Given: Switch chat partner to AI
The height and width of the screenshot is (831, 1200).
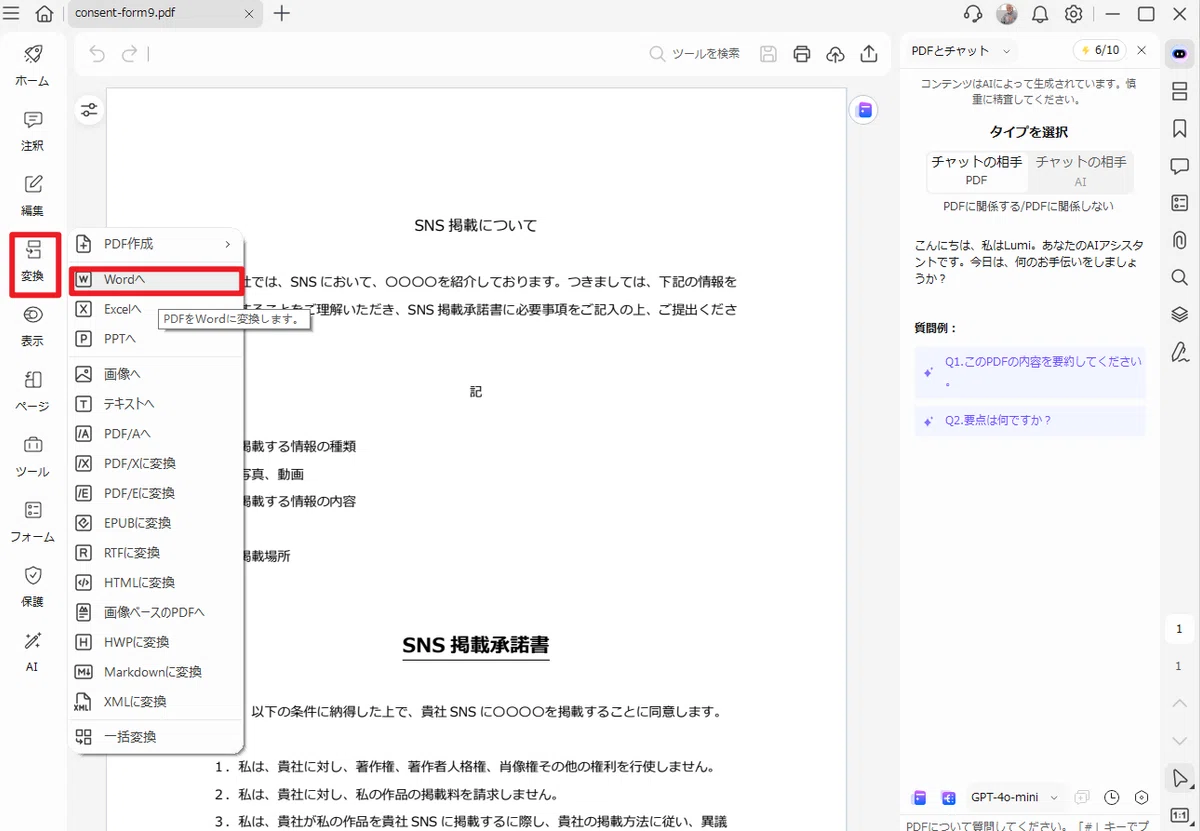Looking at the screenshot, I should (1080, 171).
